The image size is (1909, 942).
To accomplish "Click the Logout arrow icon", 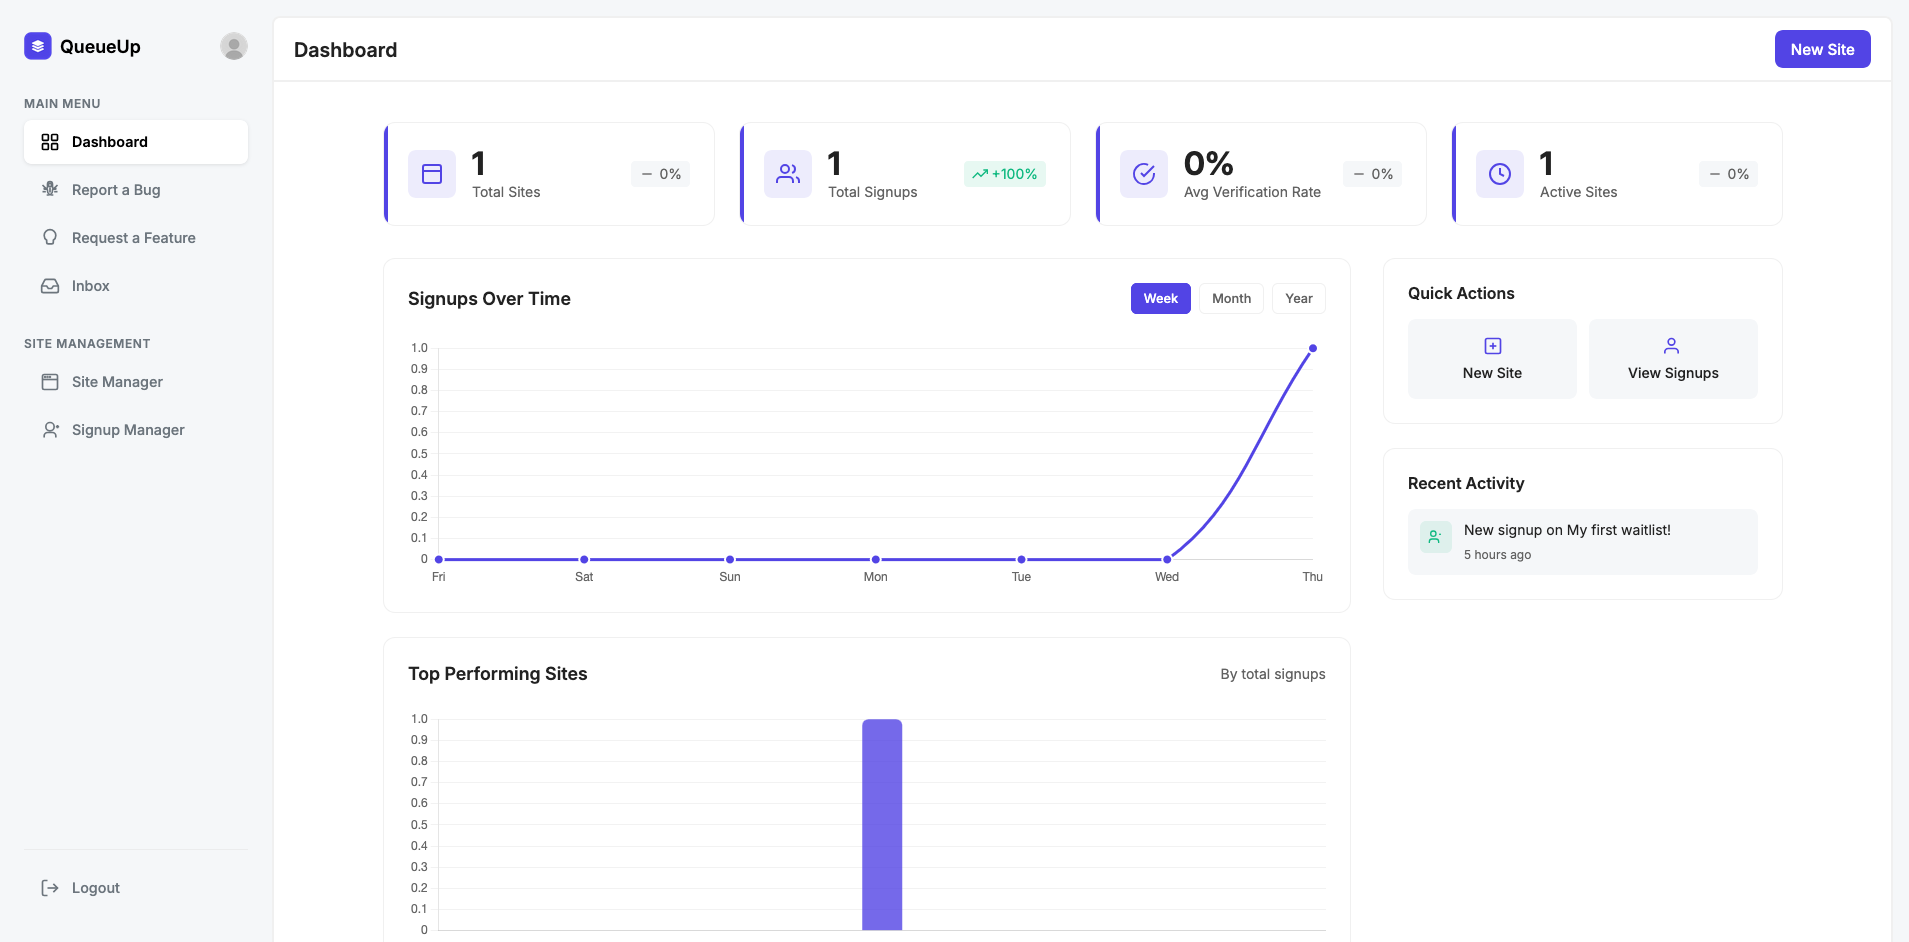I will pyautogui.click(x=50, y=888).
